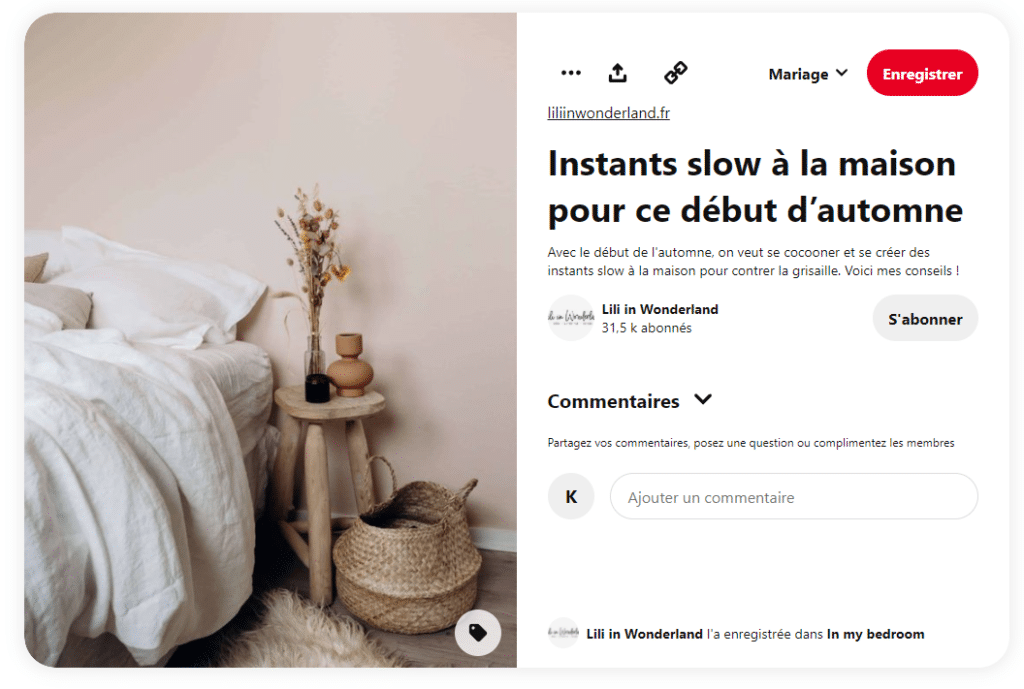
Task: Click the share upload icon
Action: point(618,73)
